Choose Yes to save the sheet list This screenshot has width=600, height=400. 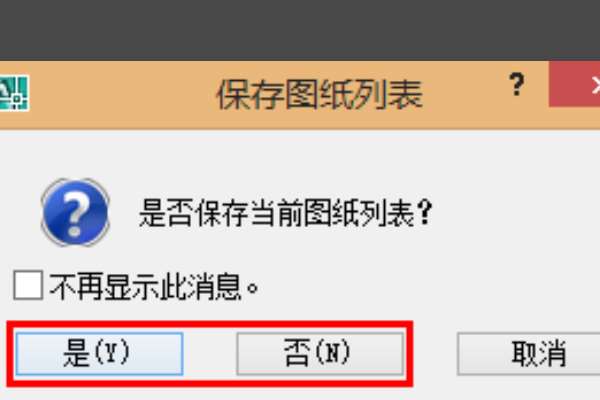[99, 354]
